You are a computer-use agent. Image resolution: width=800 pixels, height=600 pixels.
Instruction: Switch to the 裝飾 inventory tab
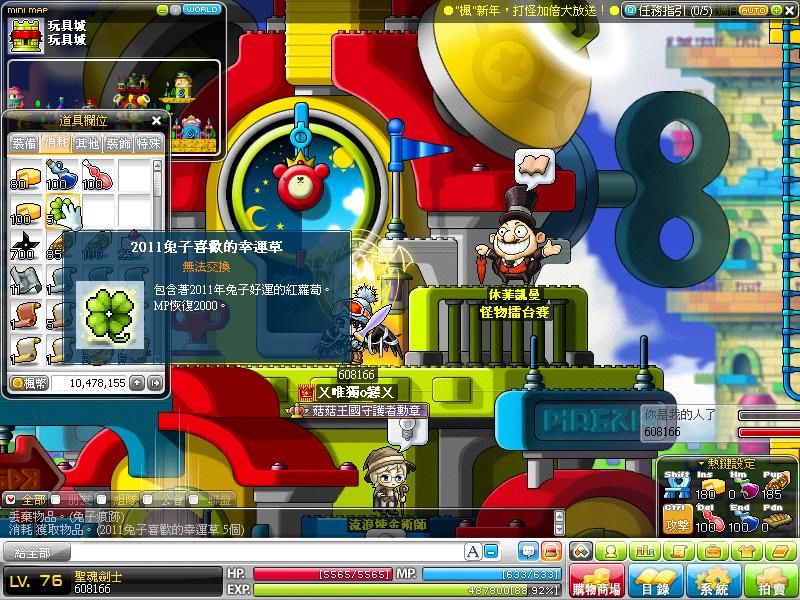point(118,144)
